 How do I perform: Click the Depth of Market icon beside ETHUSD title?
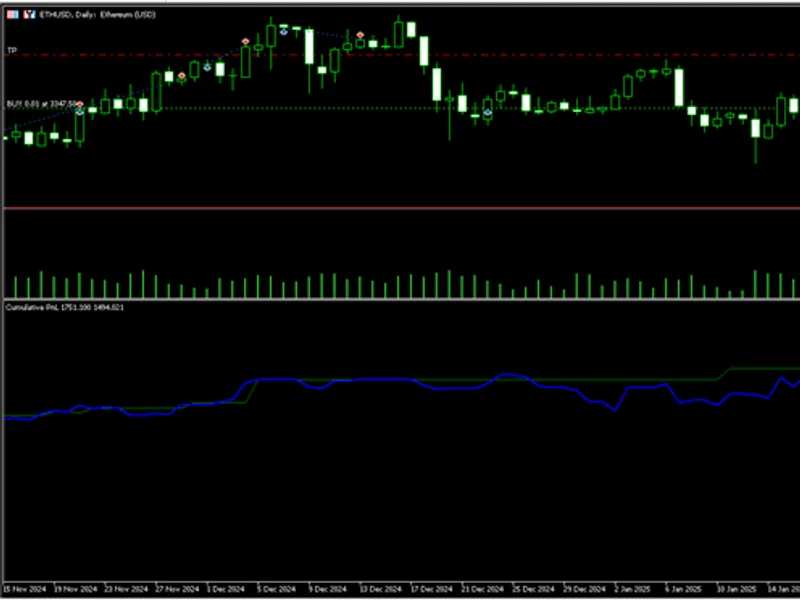pos(30,14)
